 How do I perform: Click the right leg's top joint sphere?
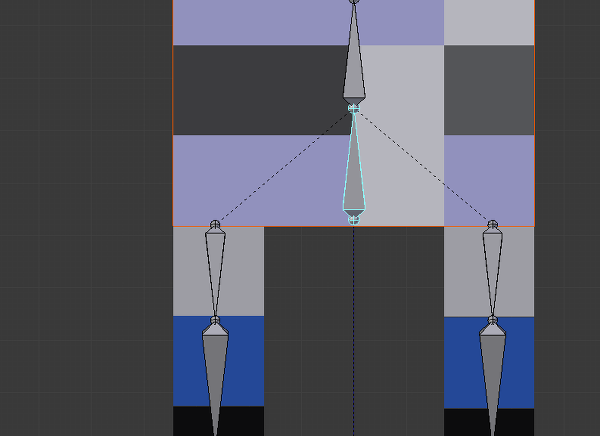[493, 224]
